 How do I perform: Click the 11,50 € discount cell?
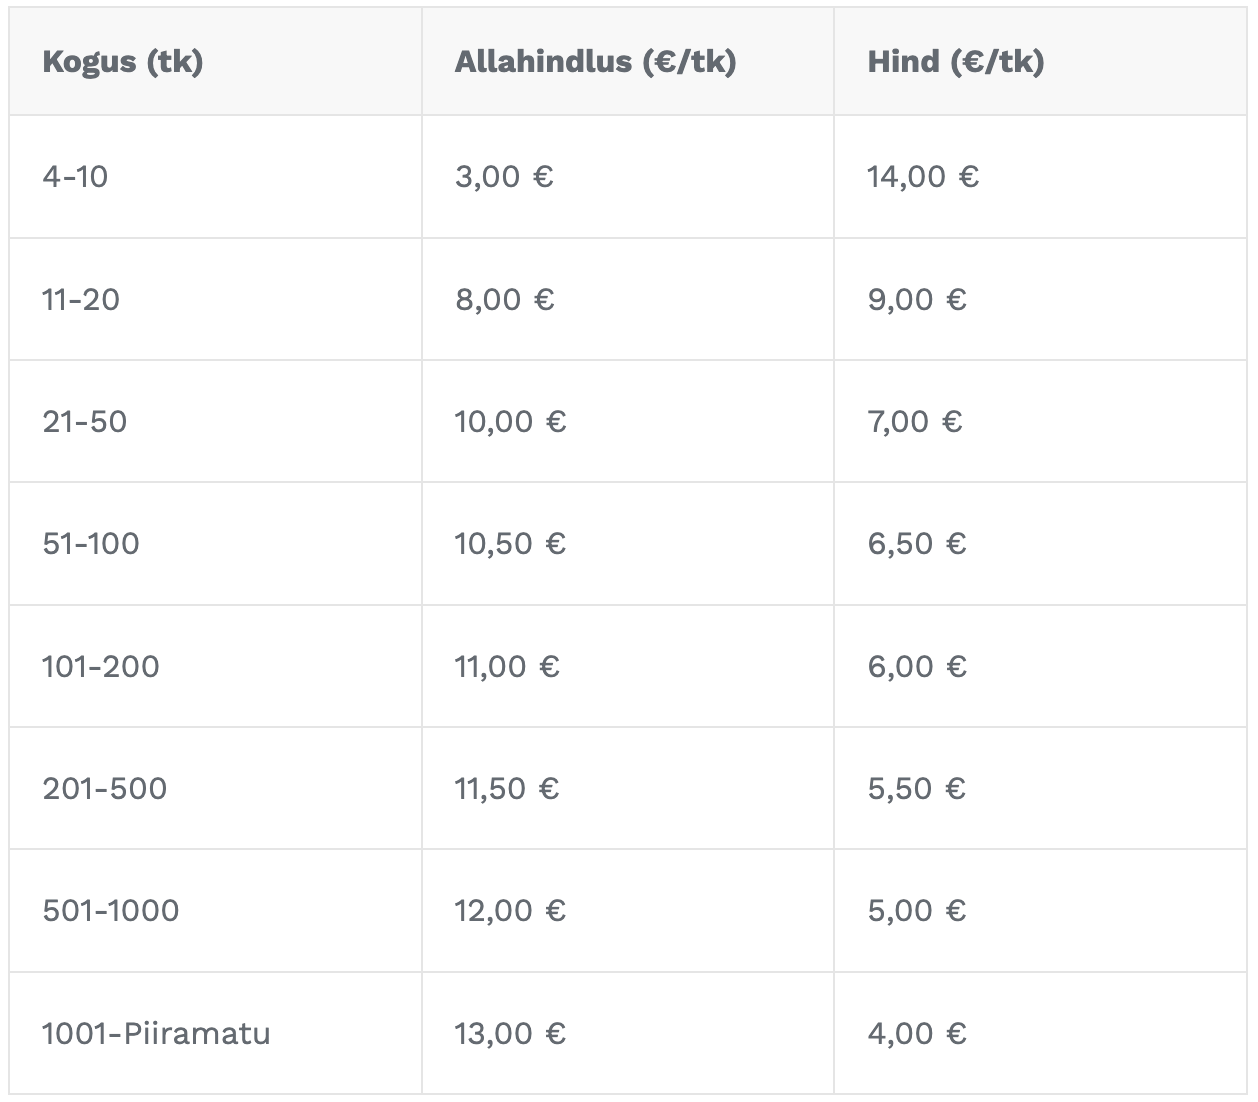coord(506,788)
